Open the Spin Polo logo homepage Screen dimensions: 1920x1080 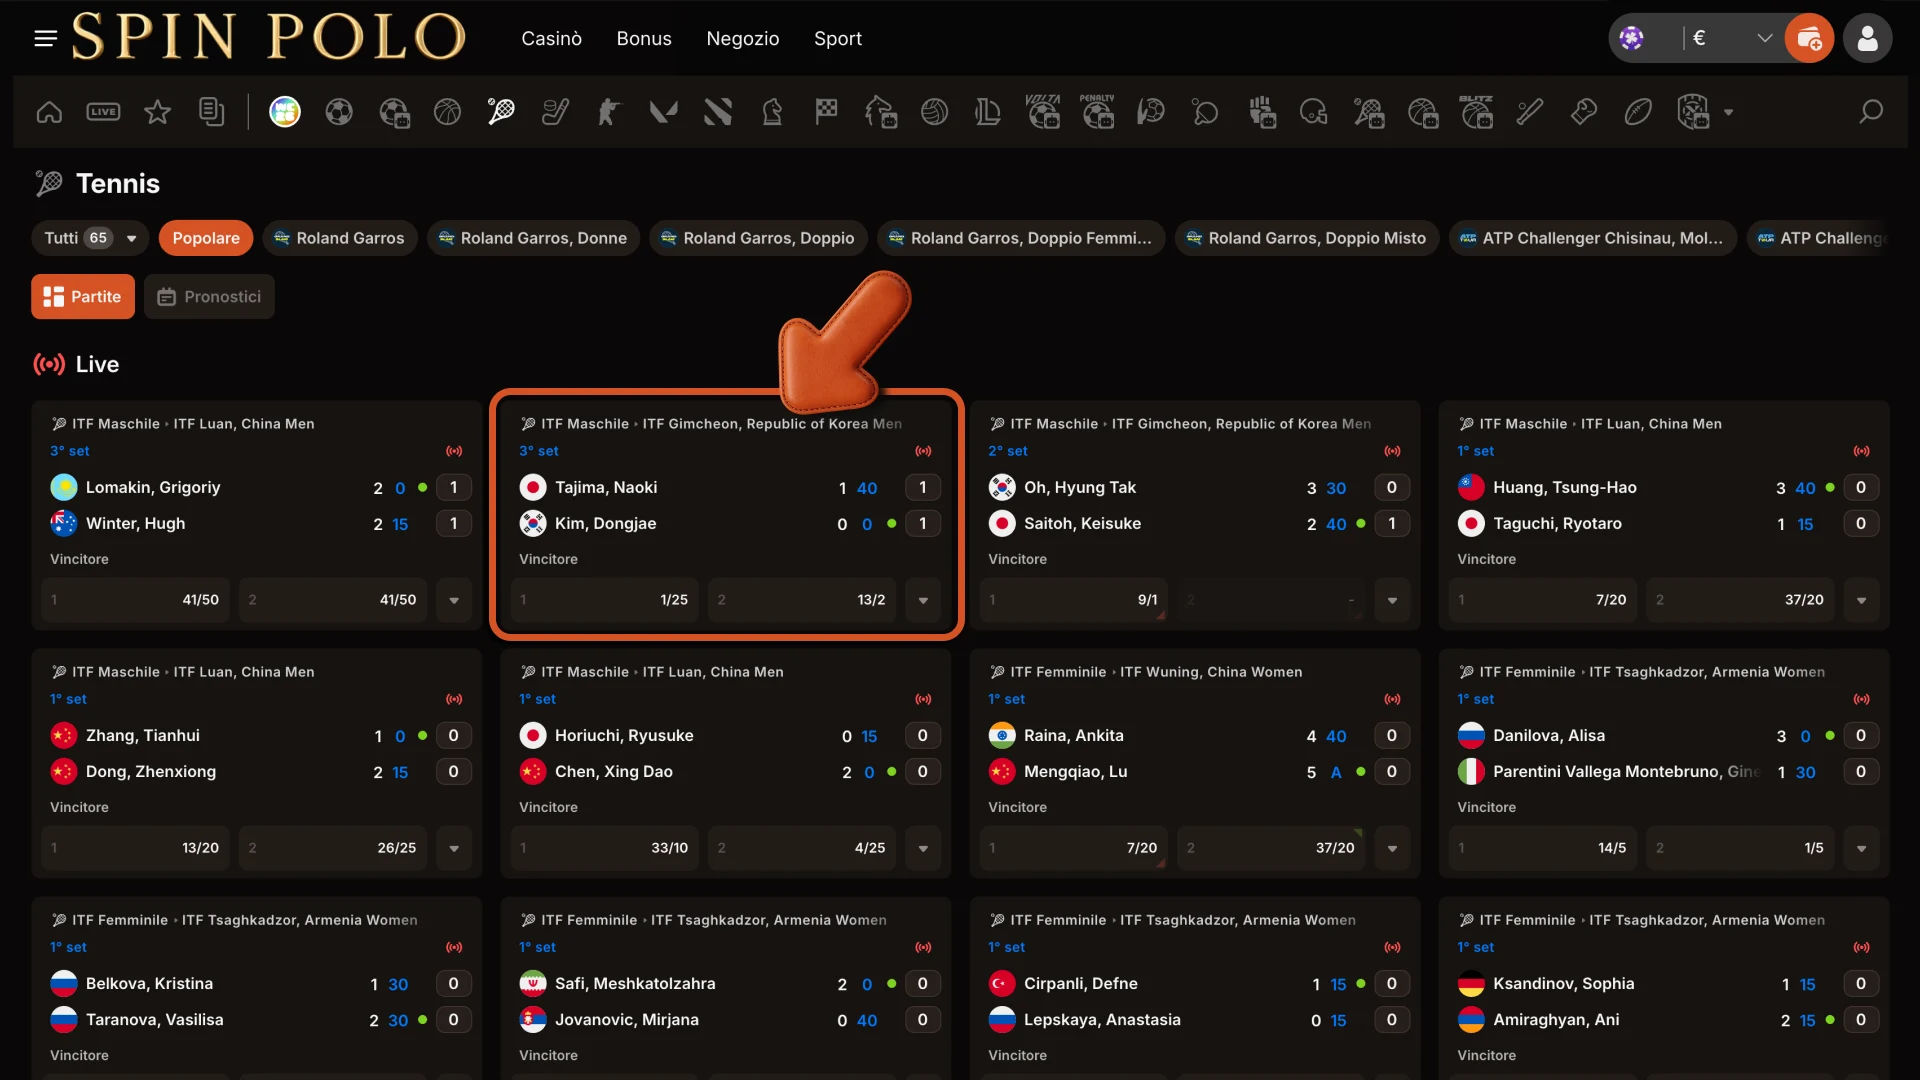[x=268, y=37]
